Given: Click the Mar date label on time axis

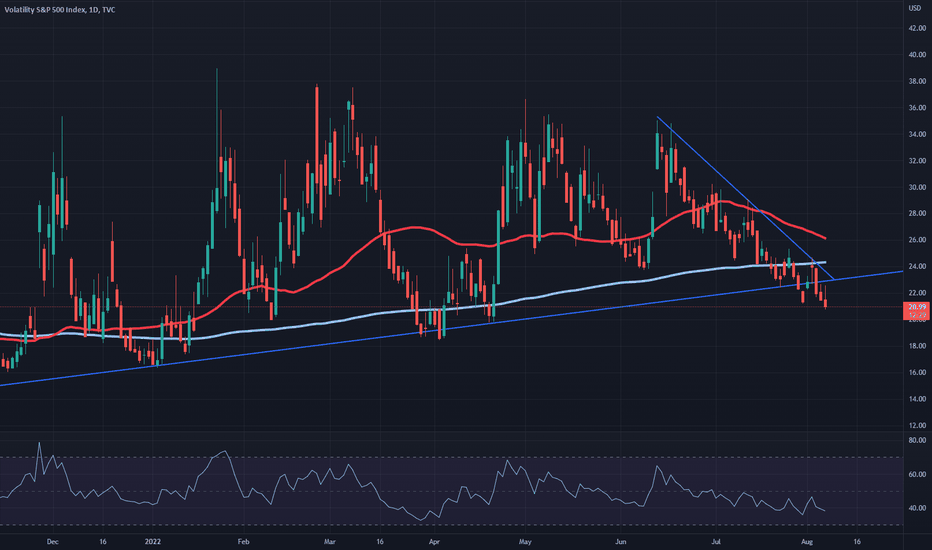Looking at the screenshot, I should (330, 542).
